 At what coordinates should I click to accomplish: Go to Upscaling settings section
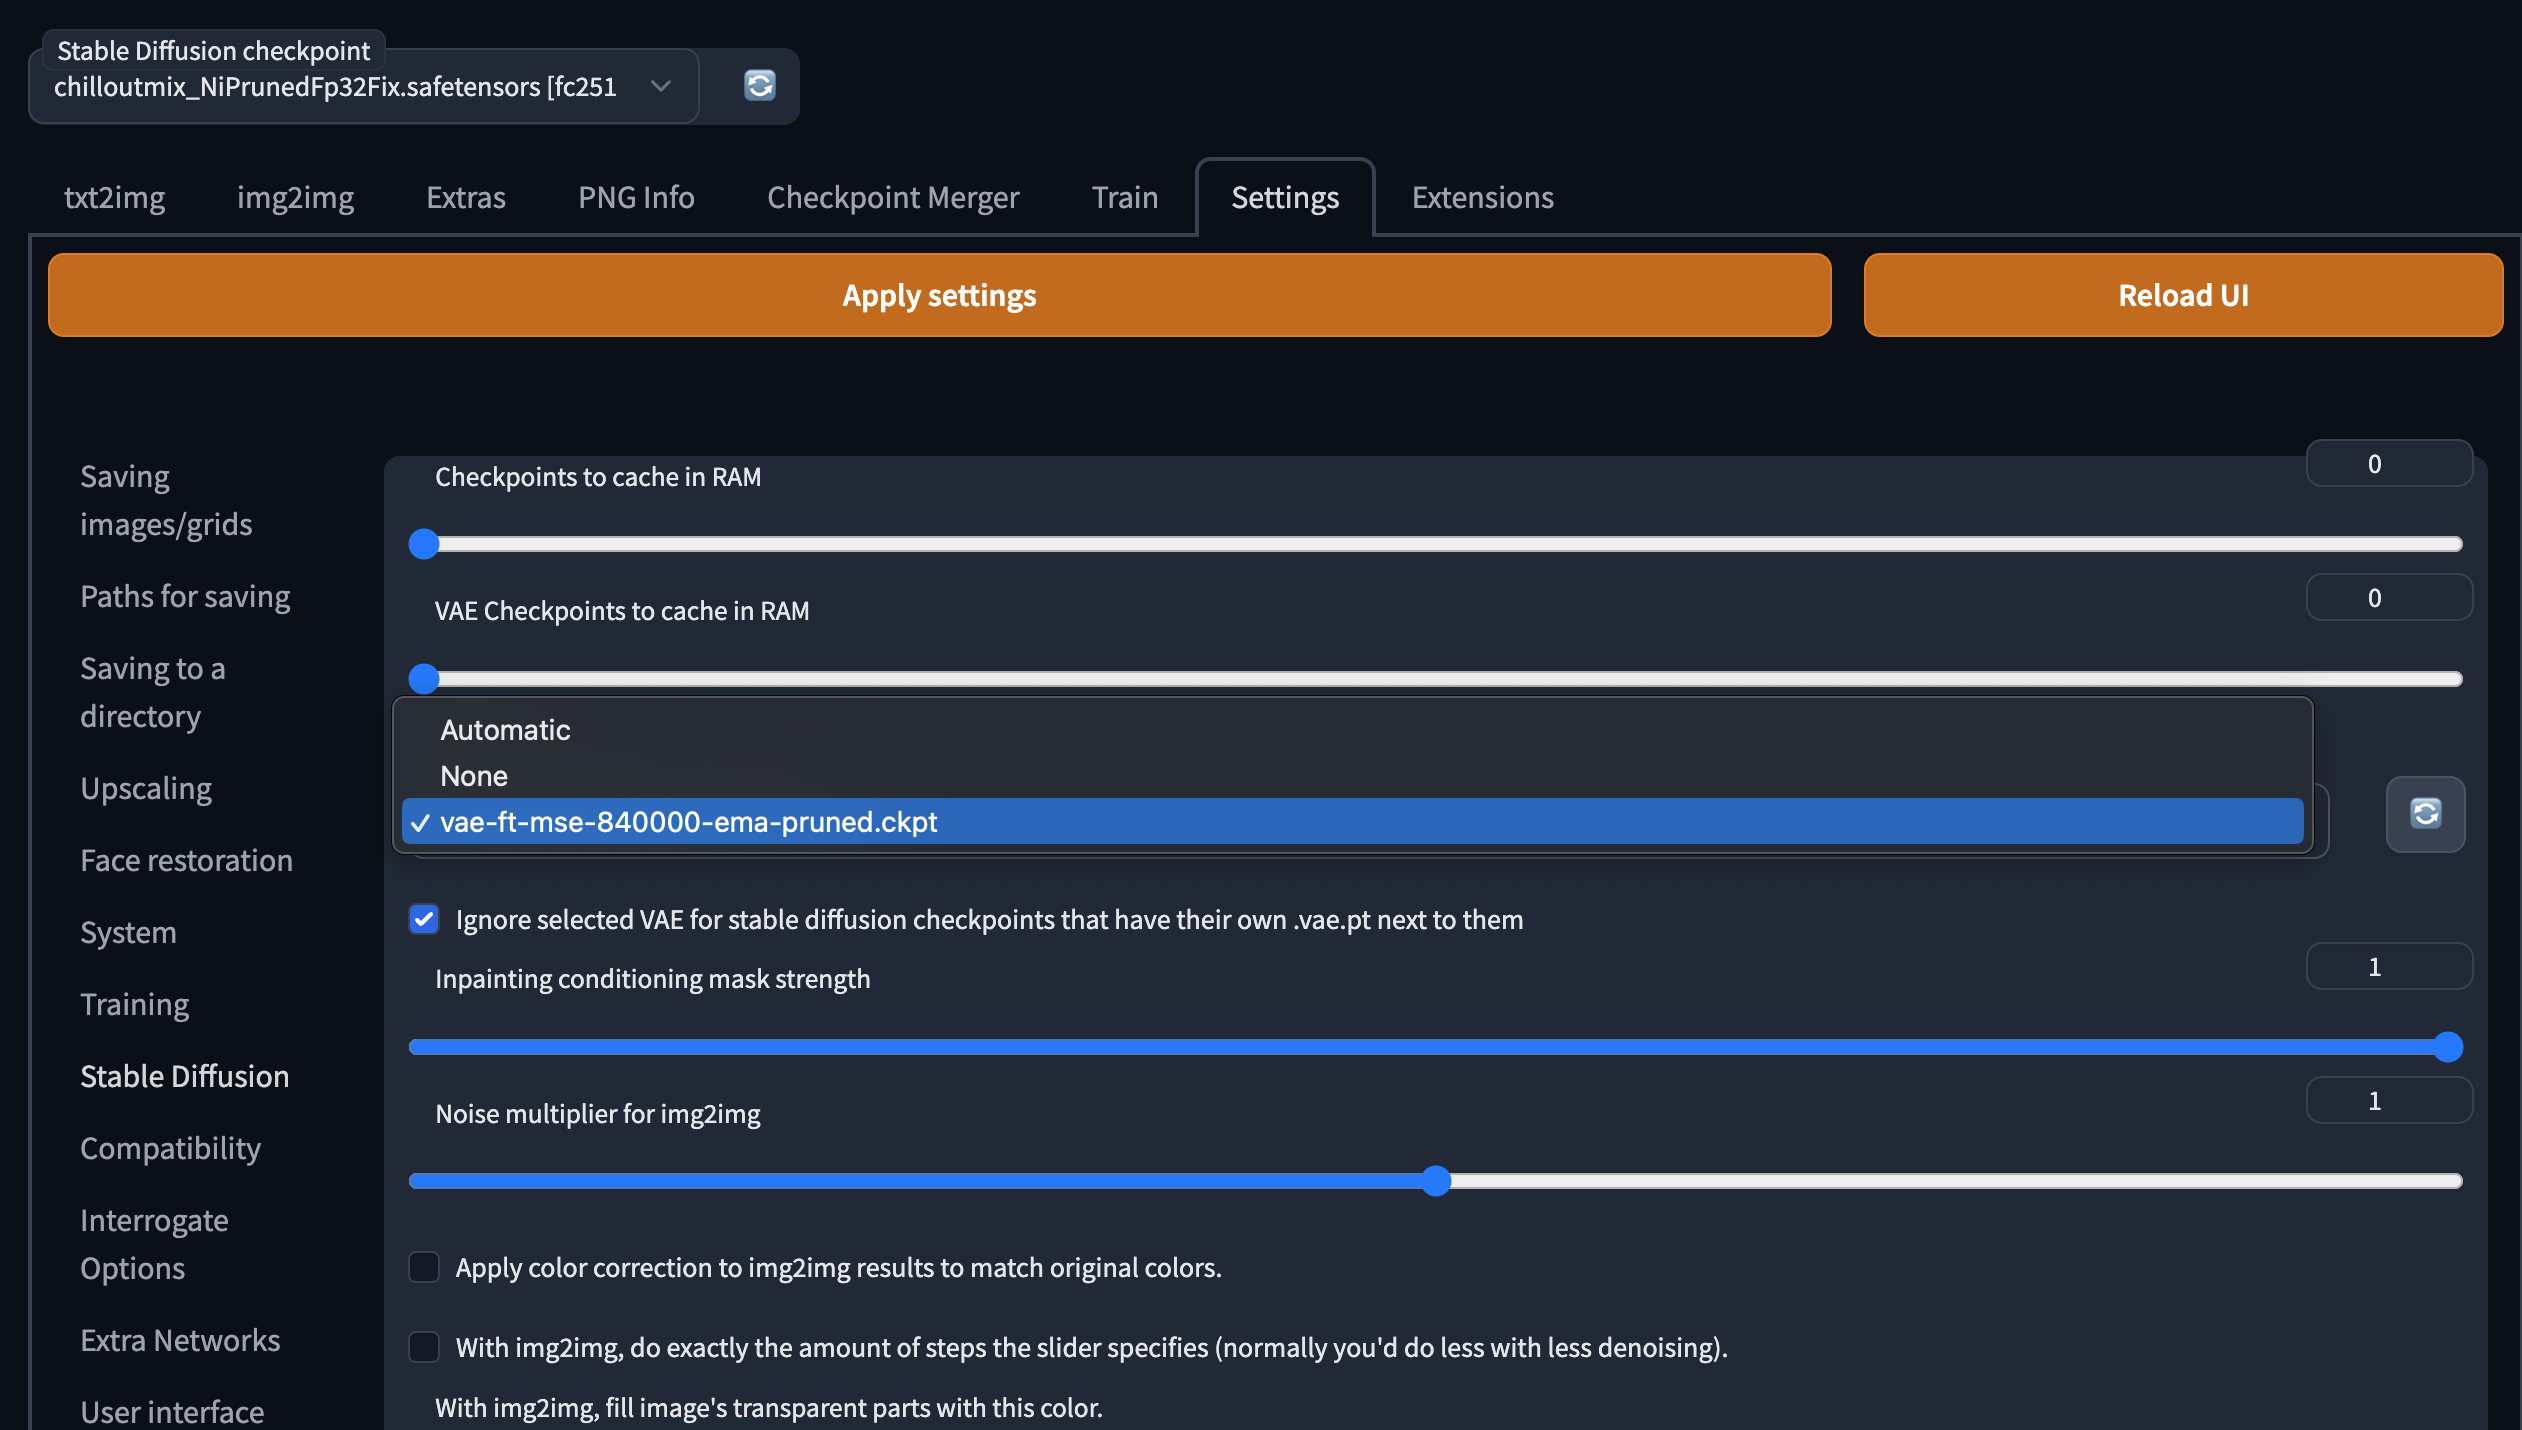pos(146,788)
